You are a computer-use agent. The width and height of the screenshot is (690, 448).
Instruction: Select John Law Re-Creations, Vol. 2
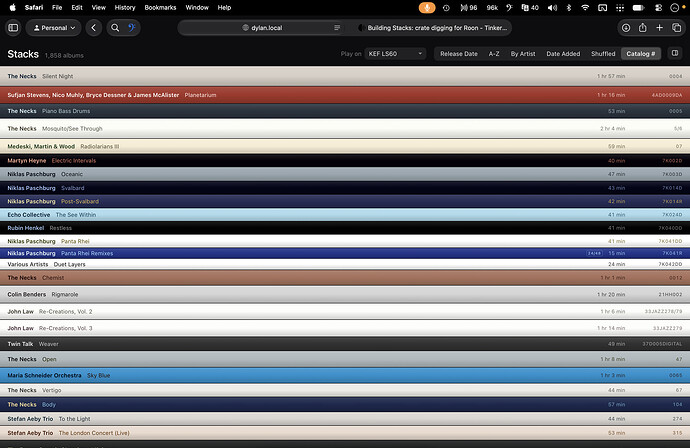345,312
